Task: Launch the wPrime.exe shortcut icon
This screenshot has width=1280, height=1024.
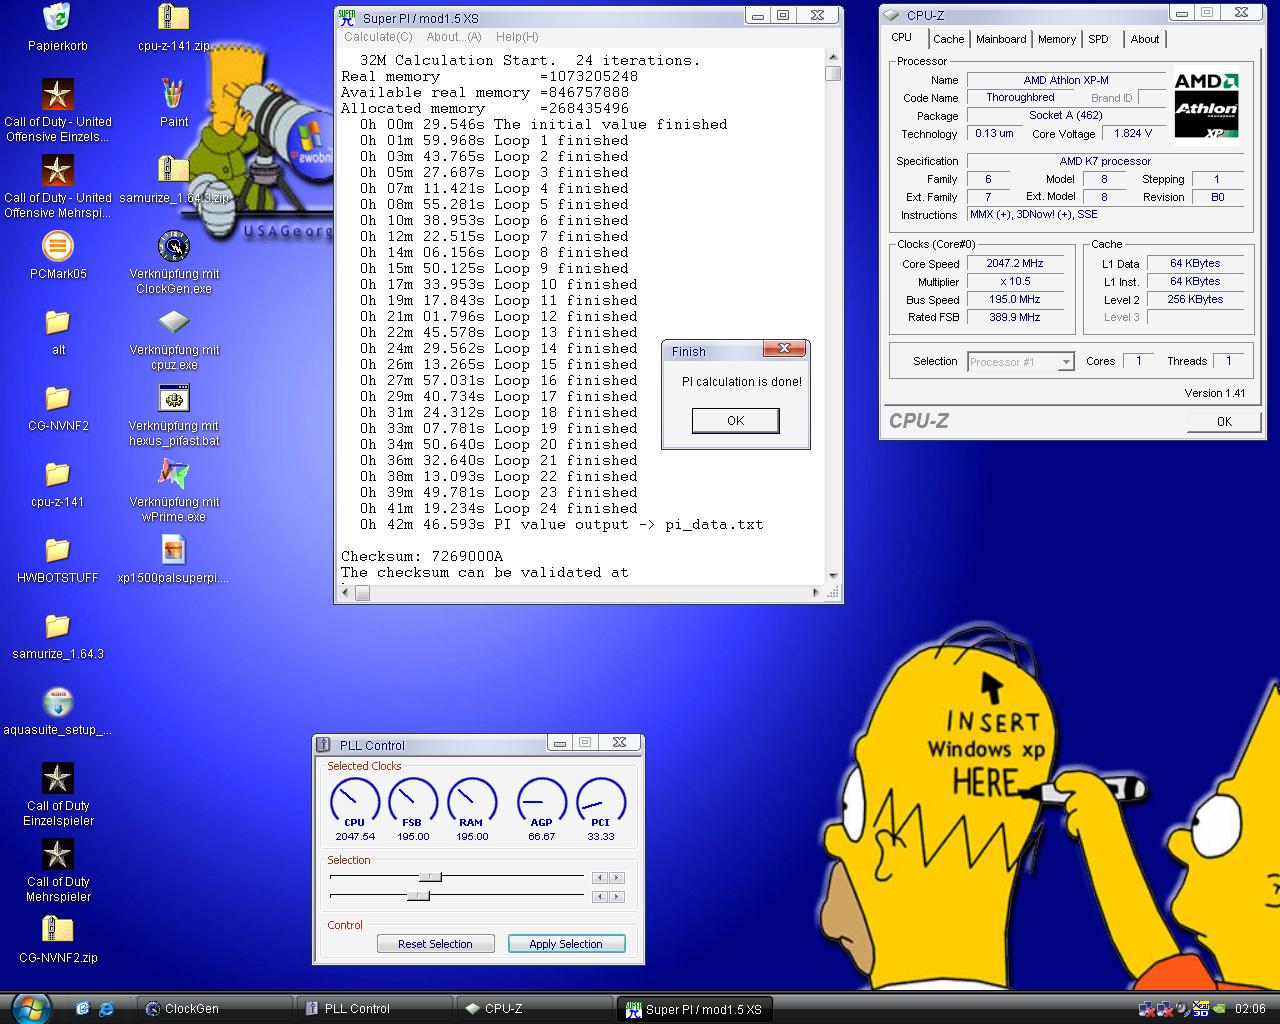Action: pos(174,474)
